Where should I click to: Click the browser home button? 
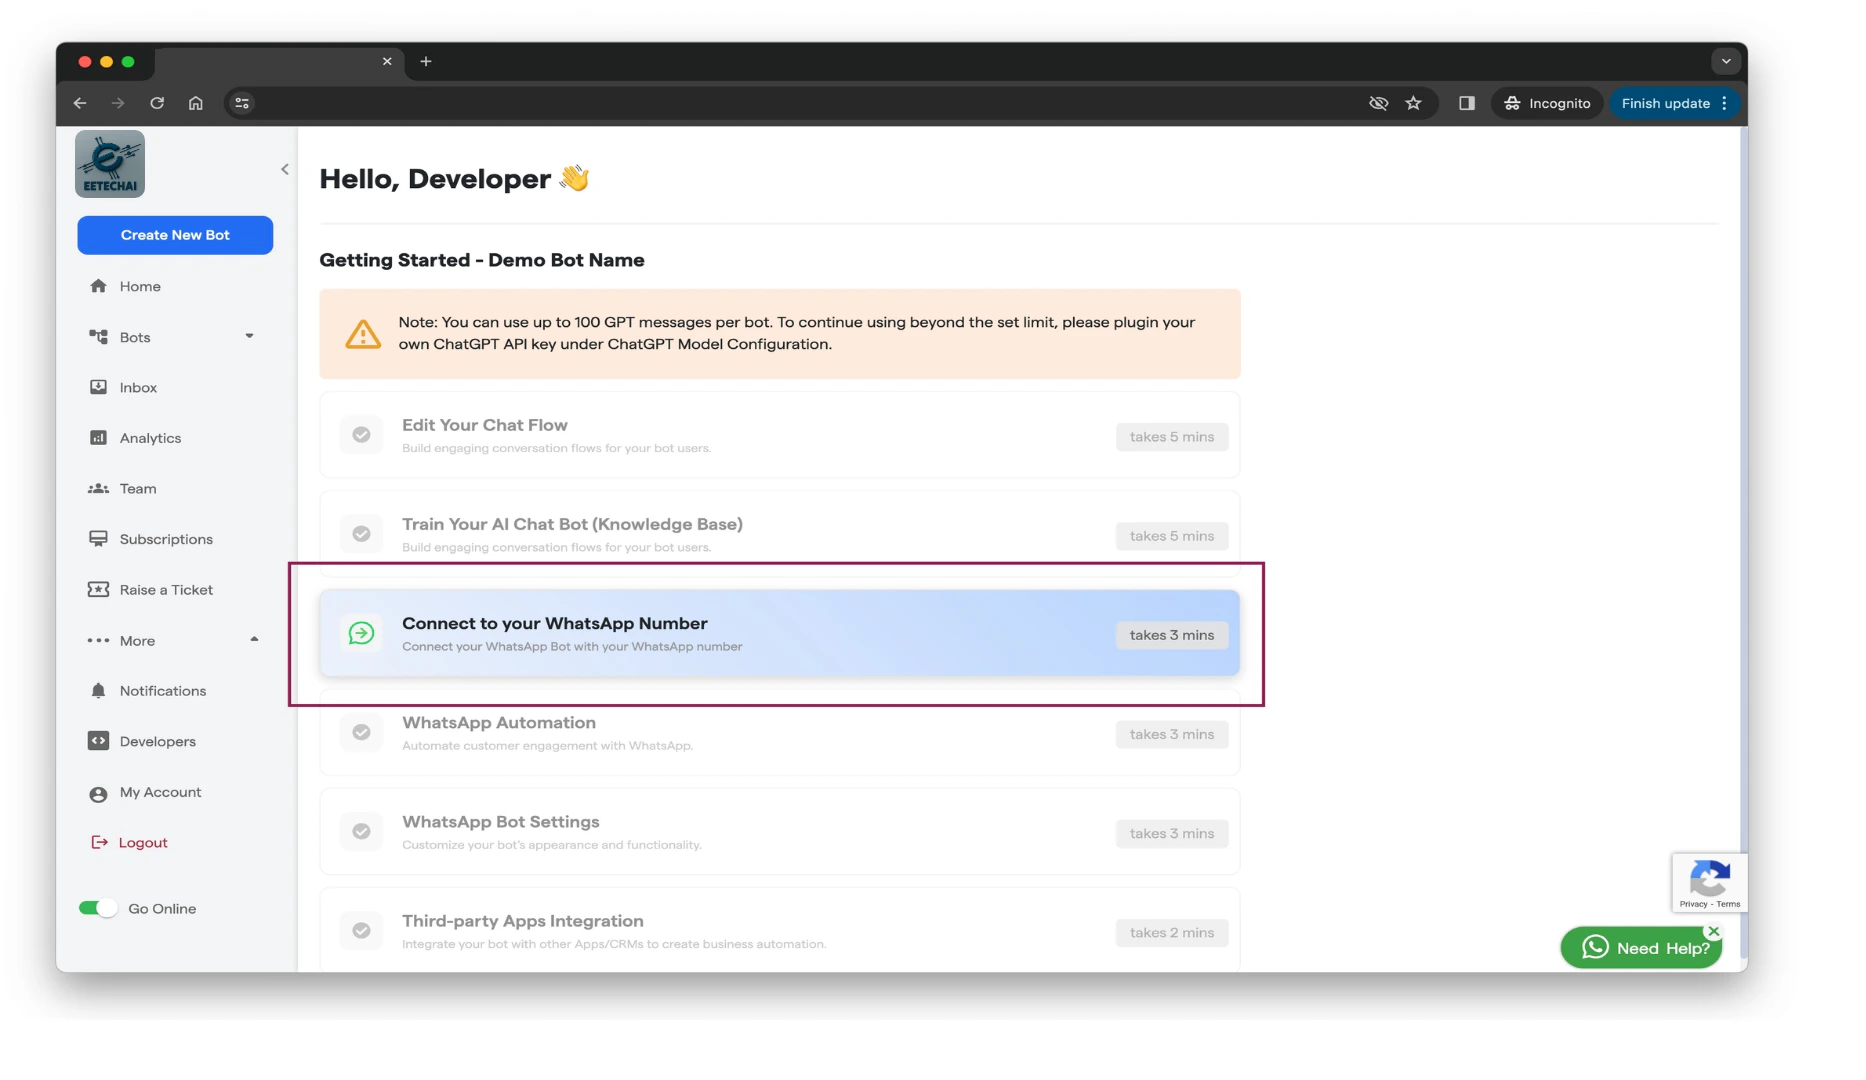click(x=196, y=103)
